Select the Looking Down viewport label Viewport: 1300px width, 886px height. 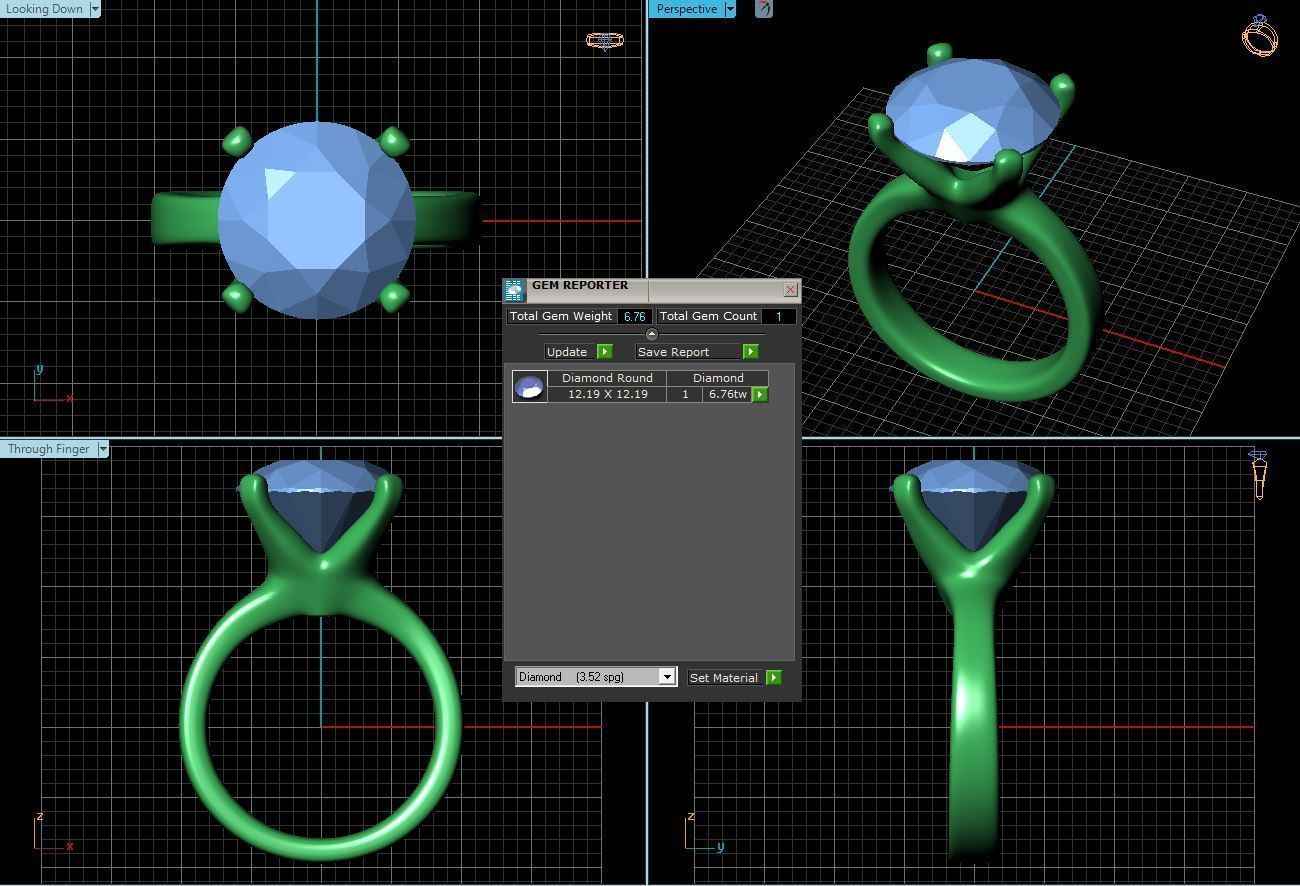tap(45, 9)
